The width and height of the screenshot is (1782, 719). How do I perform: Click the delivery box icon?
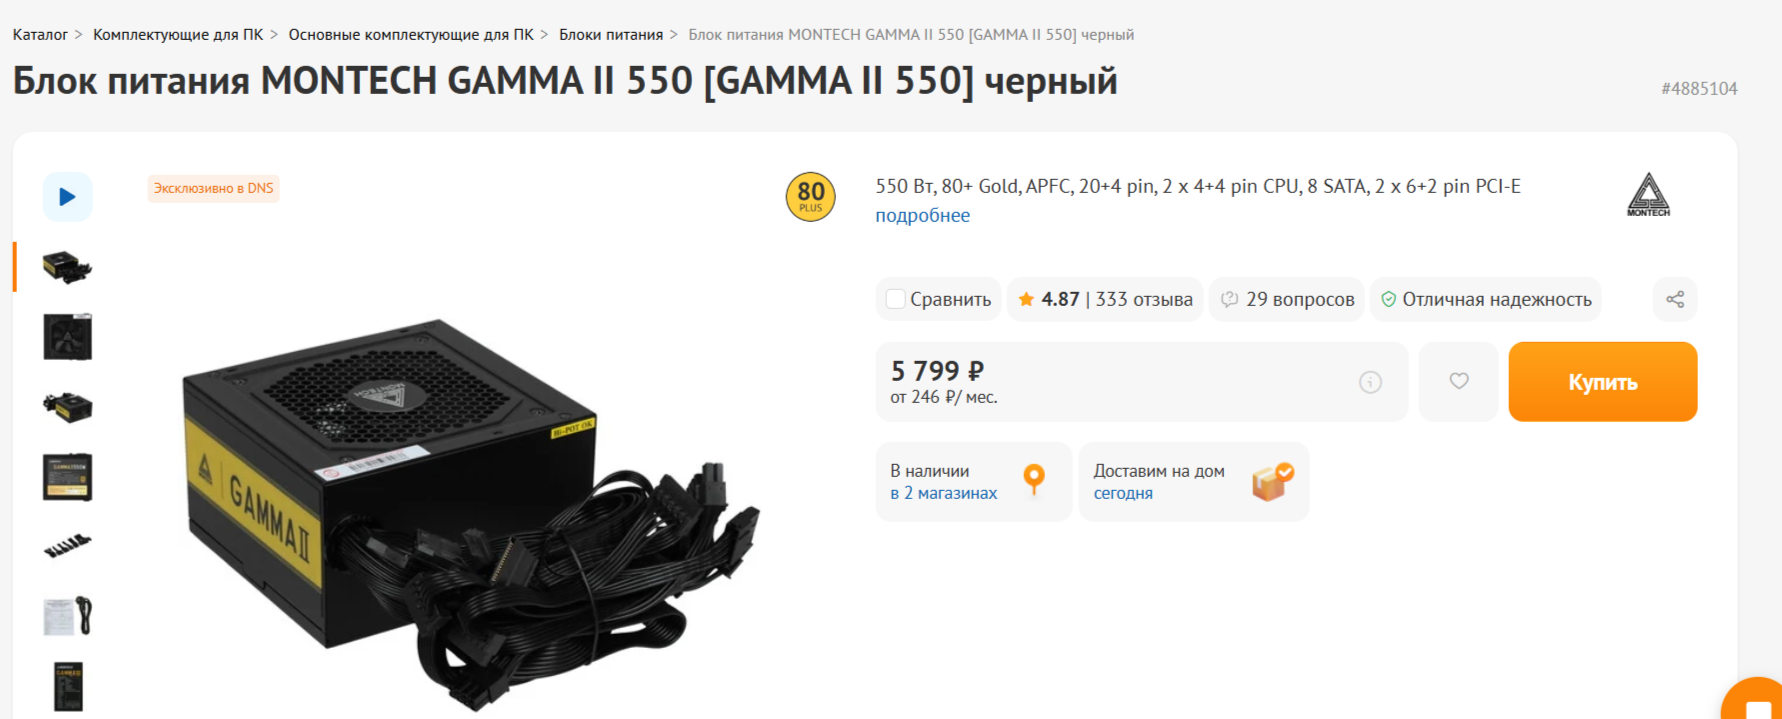tap(1272, 481)
